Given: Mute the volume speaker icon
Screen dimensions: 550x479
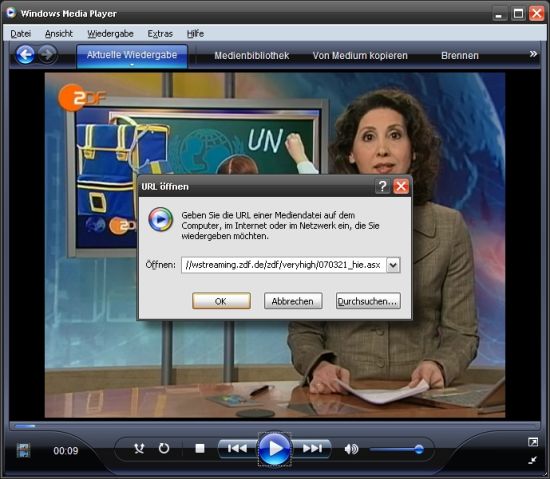Looking at the screenshot, I should [x=351, y=449].
